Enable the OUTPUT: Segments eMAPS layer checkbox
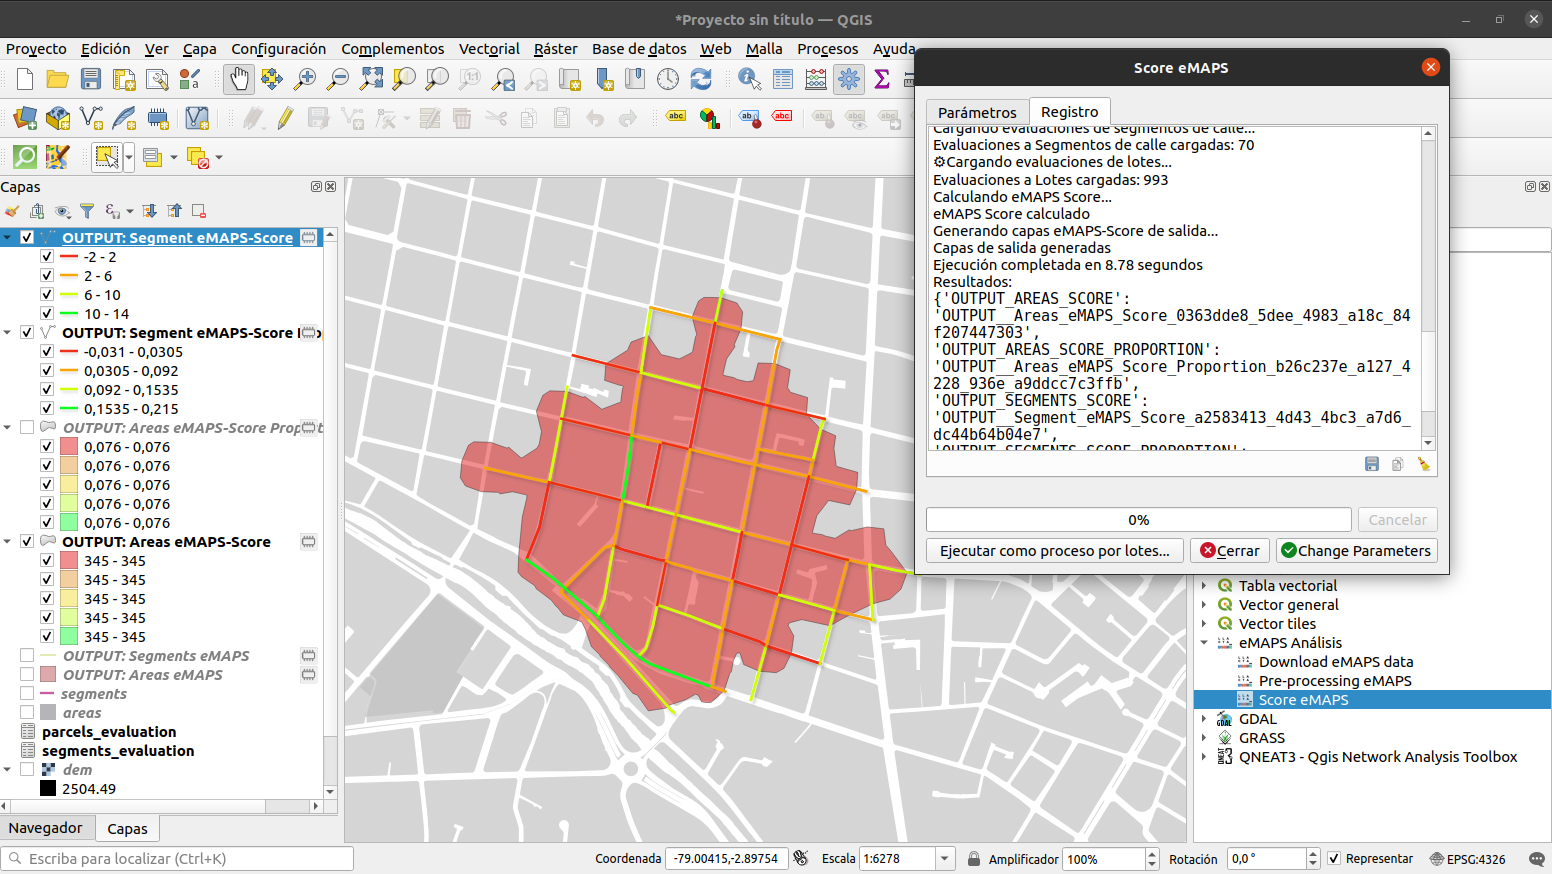This screenshot has height=874, width=1552. pos(27,656)
